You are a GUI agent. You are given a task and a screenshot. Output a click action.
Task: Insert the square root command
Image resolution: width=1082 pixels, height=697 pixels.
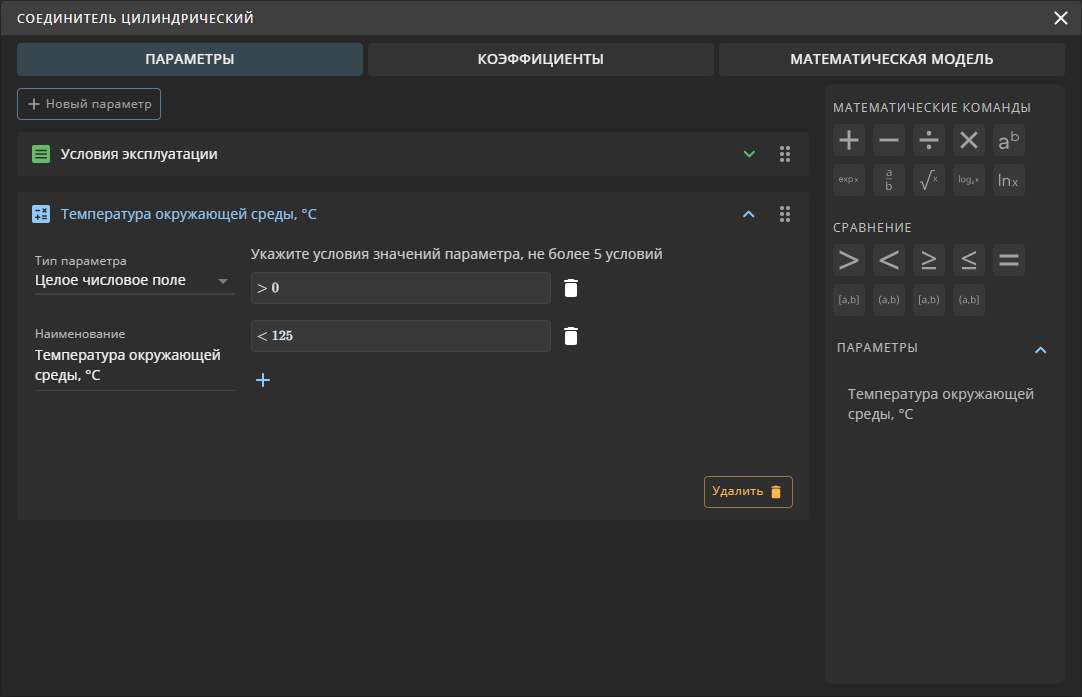929,180
